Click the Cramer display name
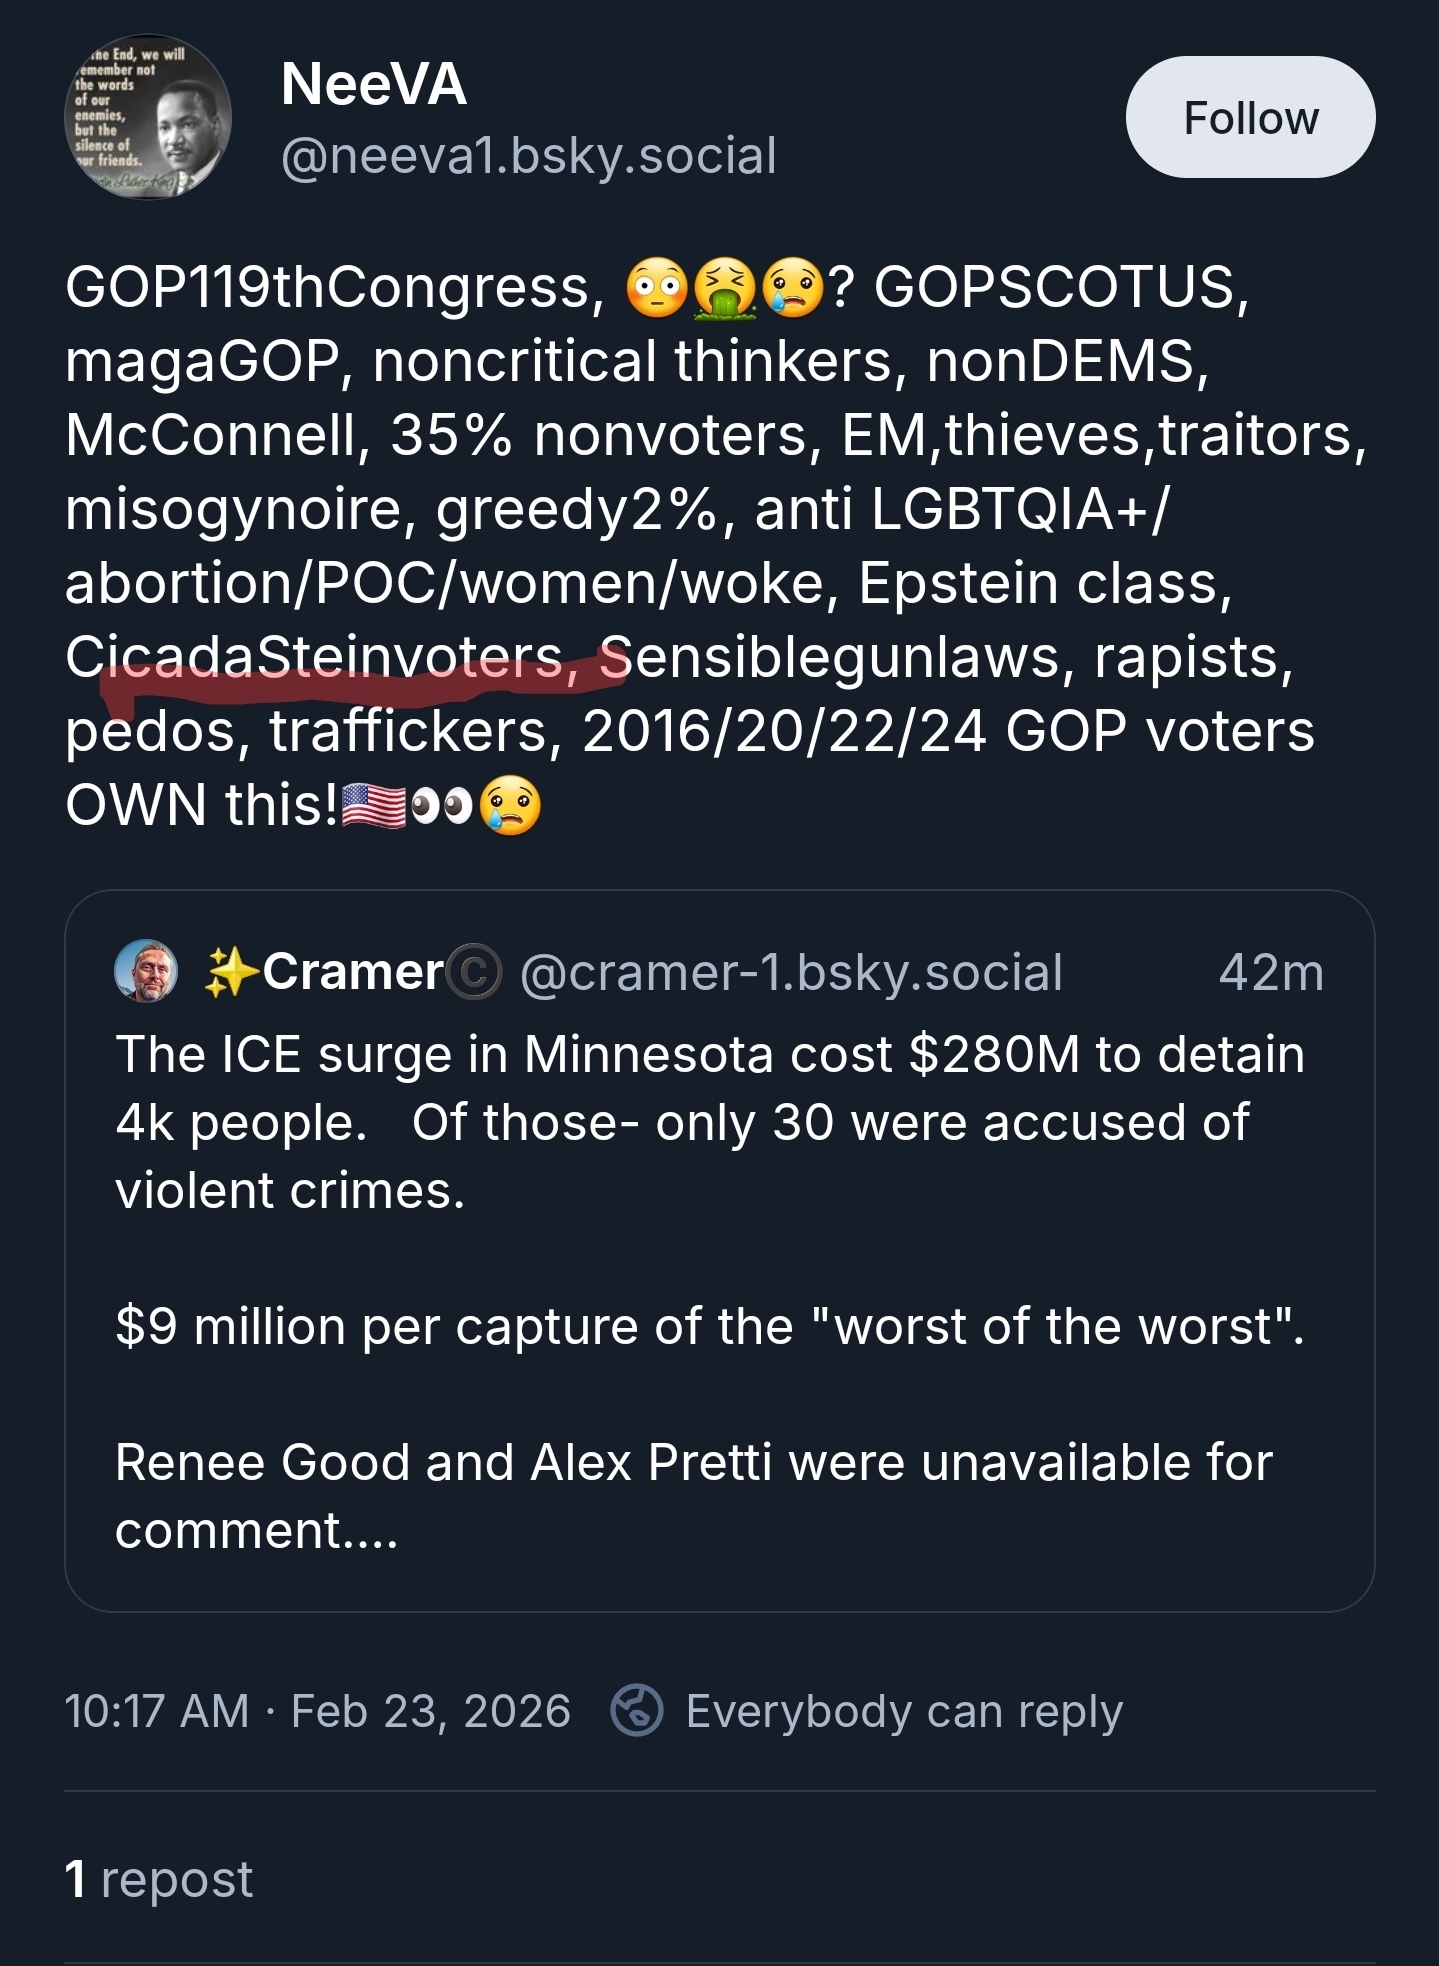 (353, 972)
